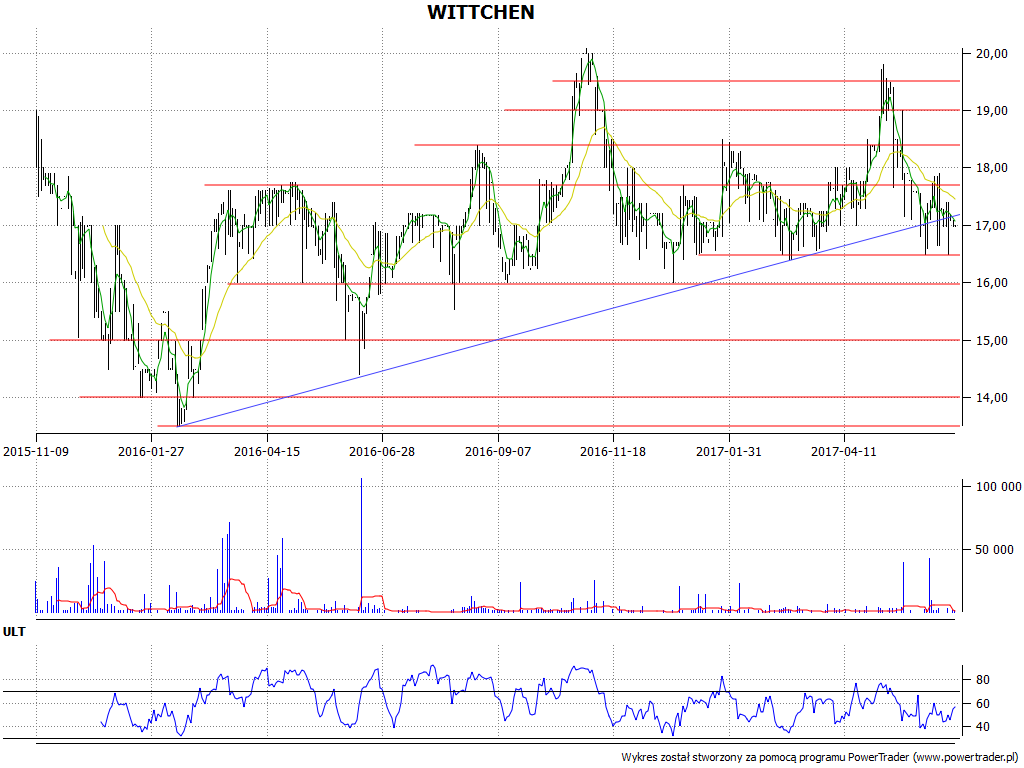Select the 2017-04-11 date label
This screenshot has width=1024, height=768.
[x=844, y=451]
